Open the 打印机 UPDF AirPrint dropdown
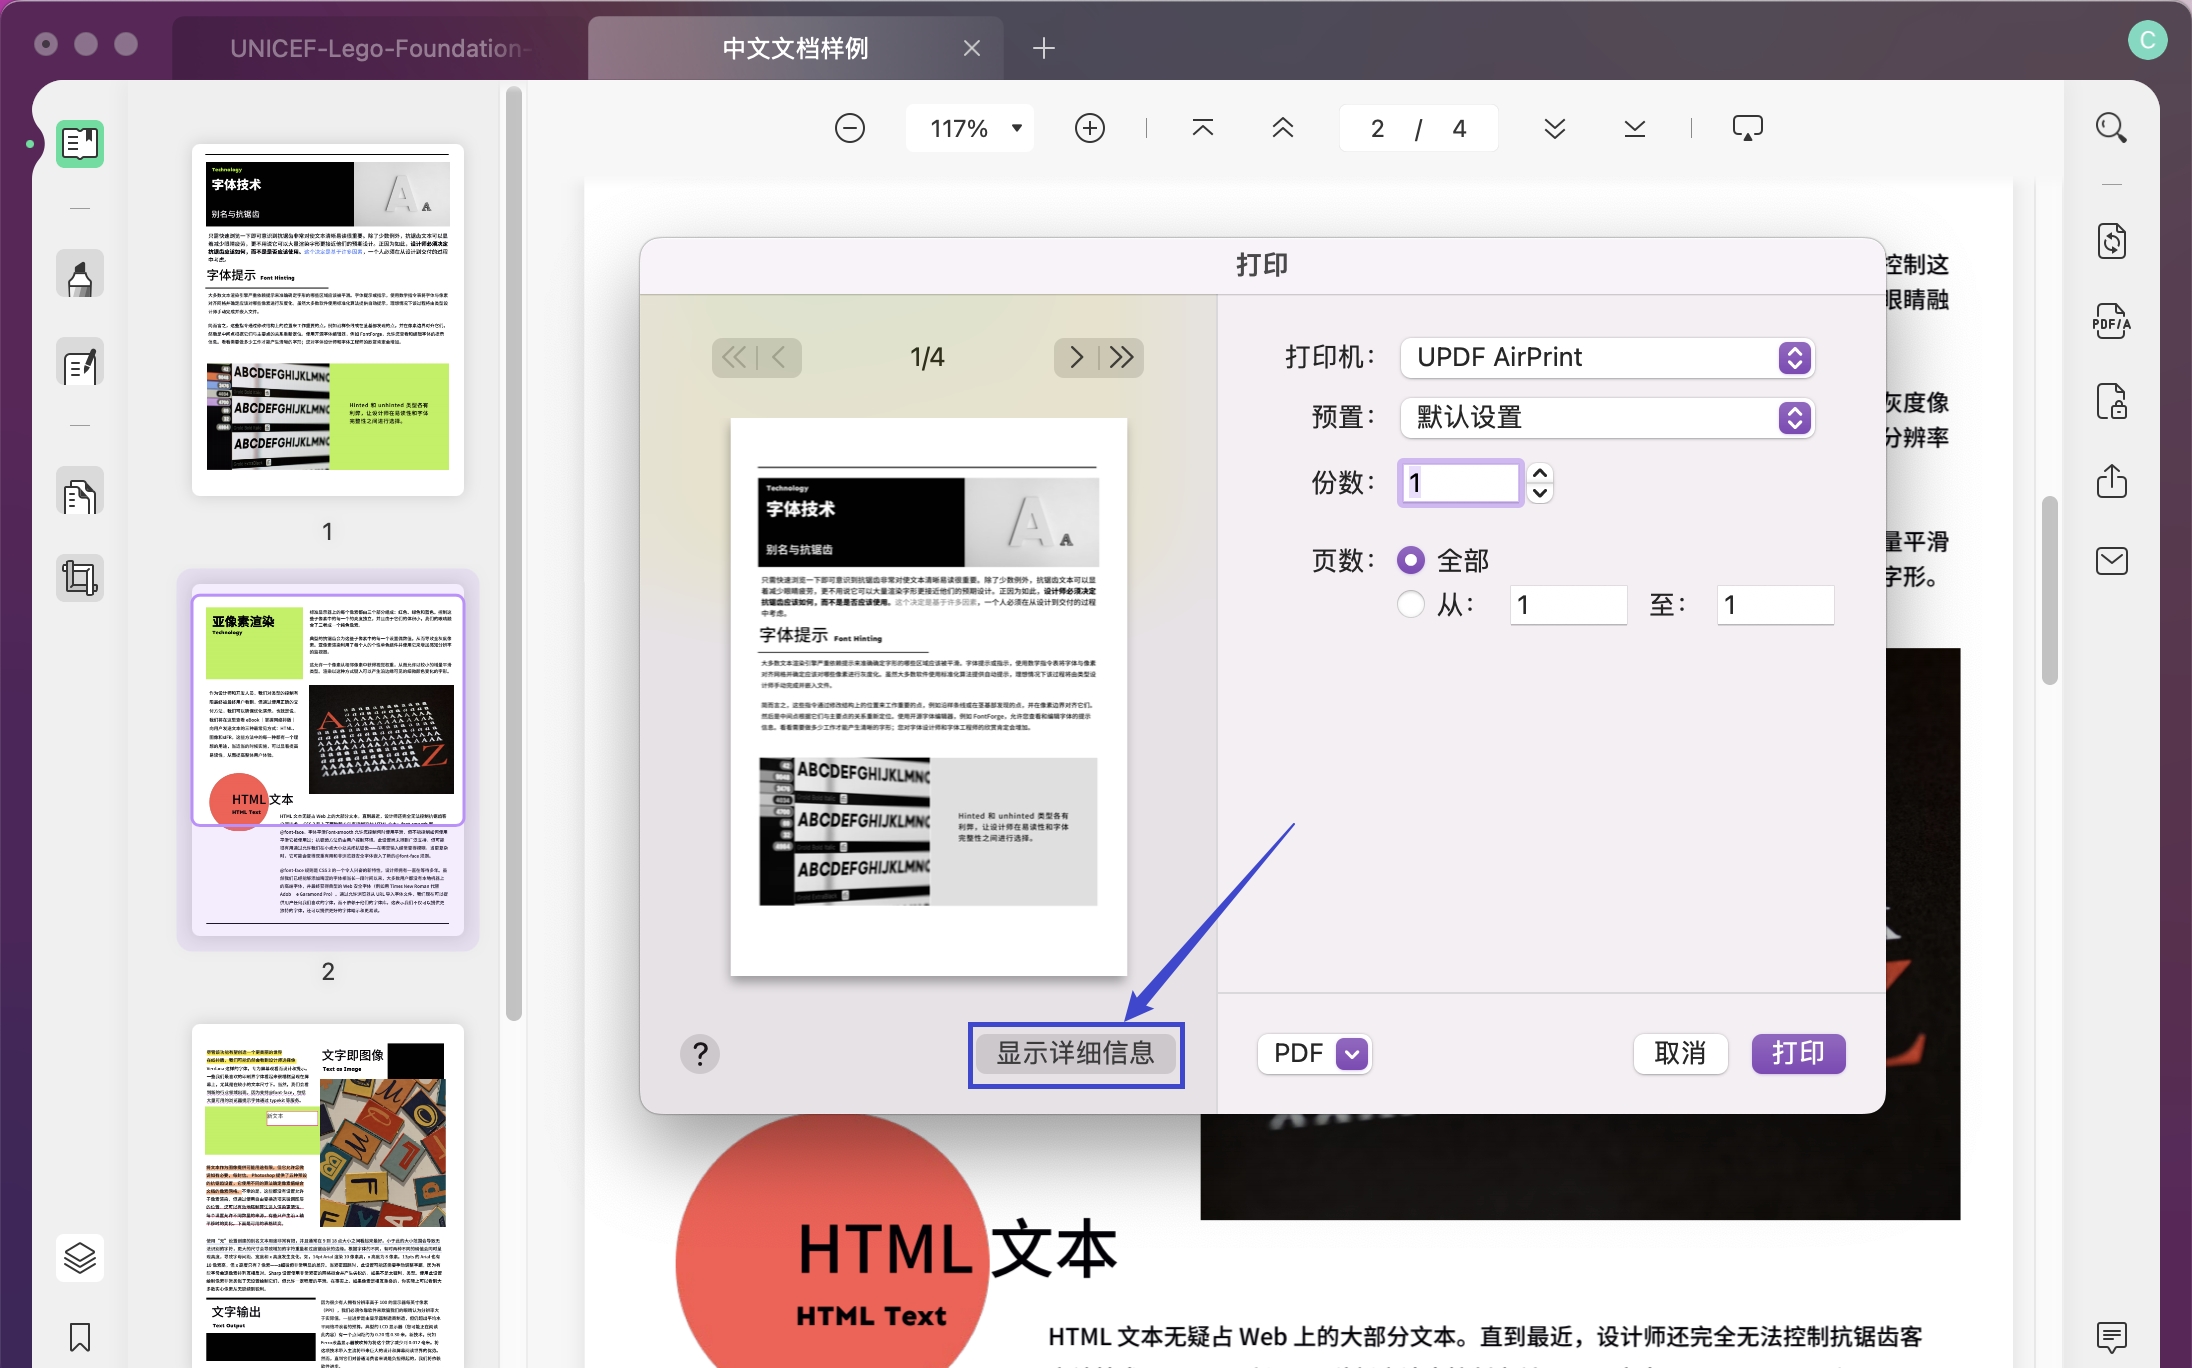Viewport: 2192px width, 1368px height. 1607,358
